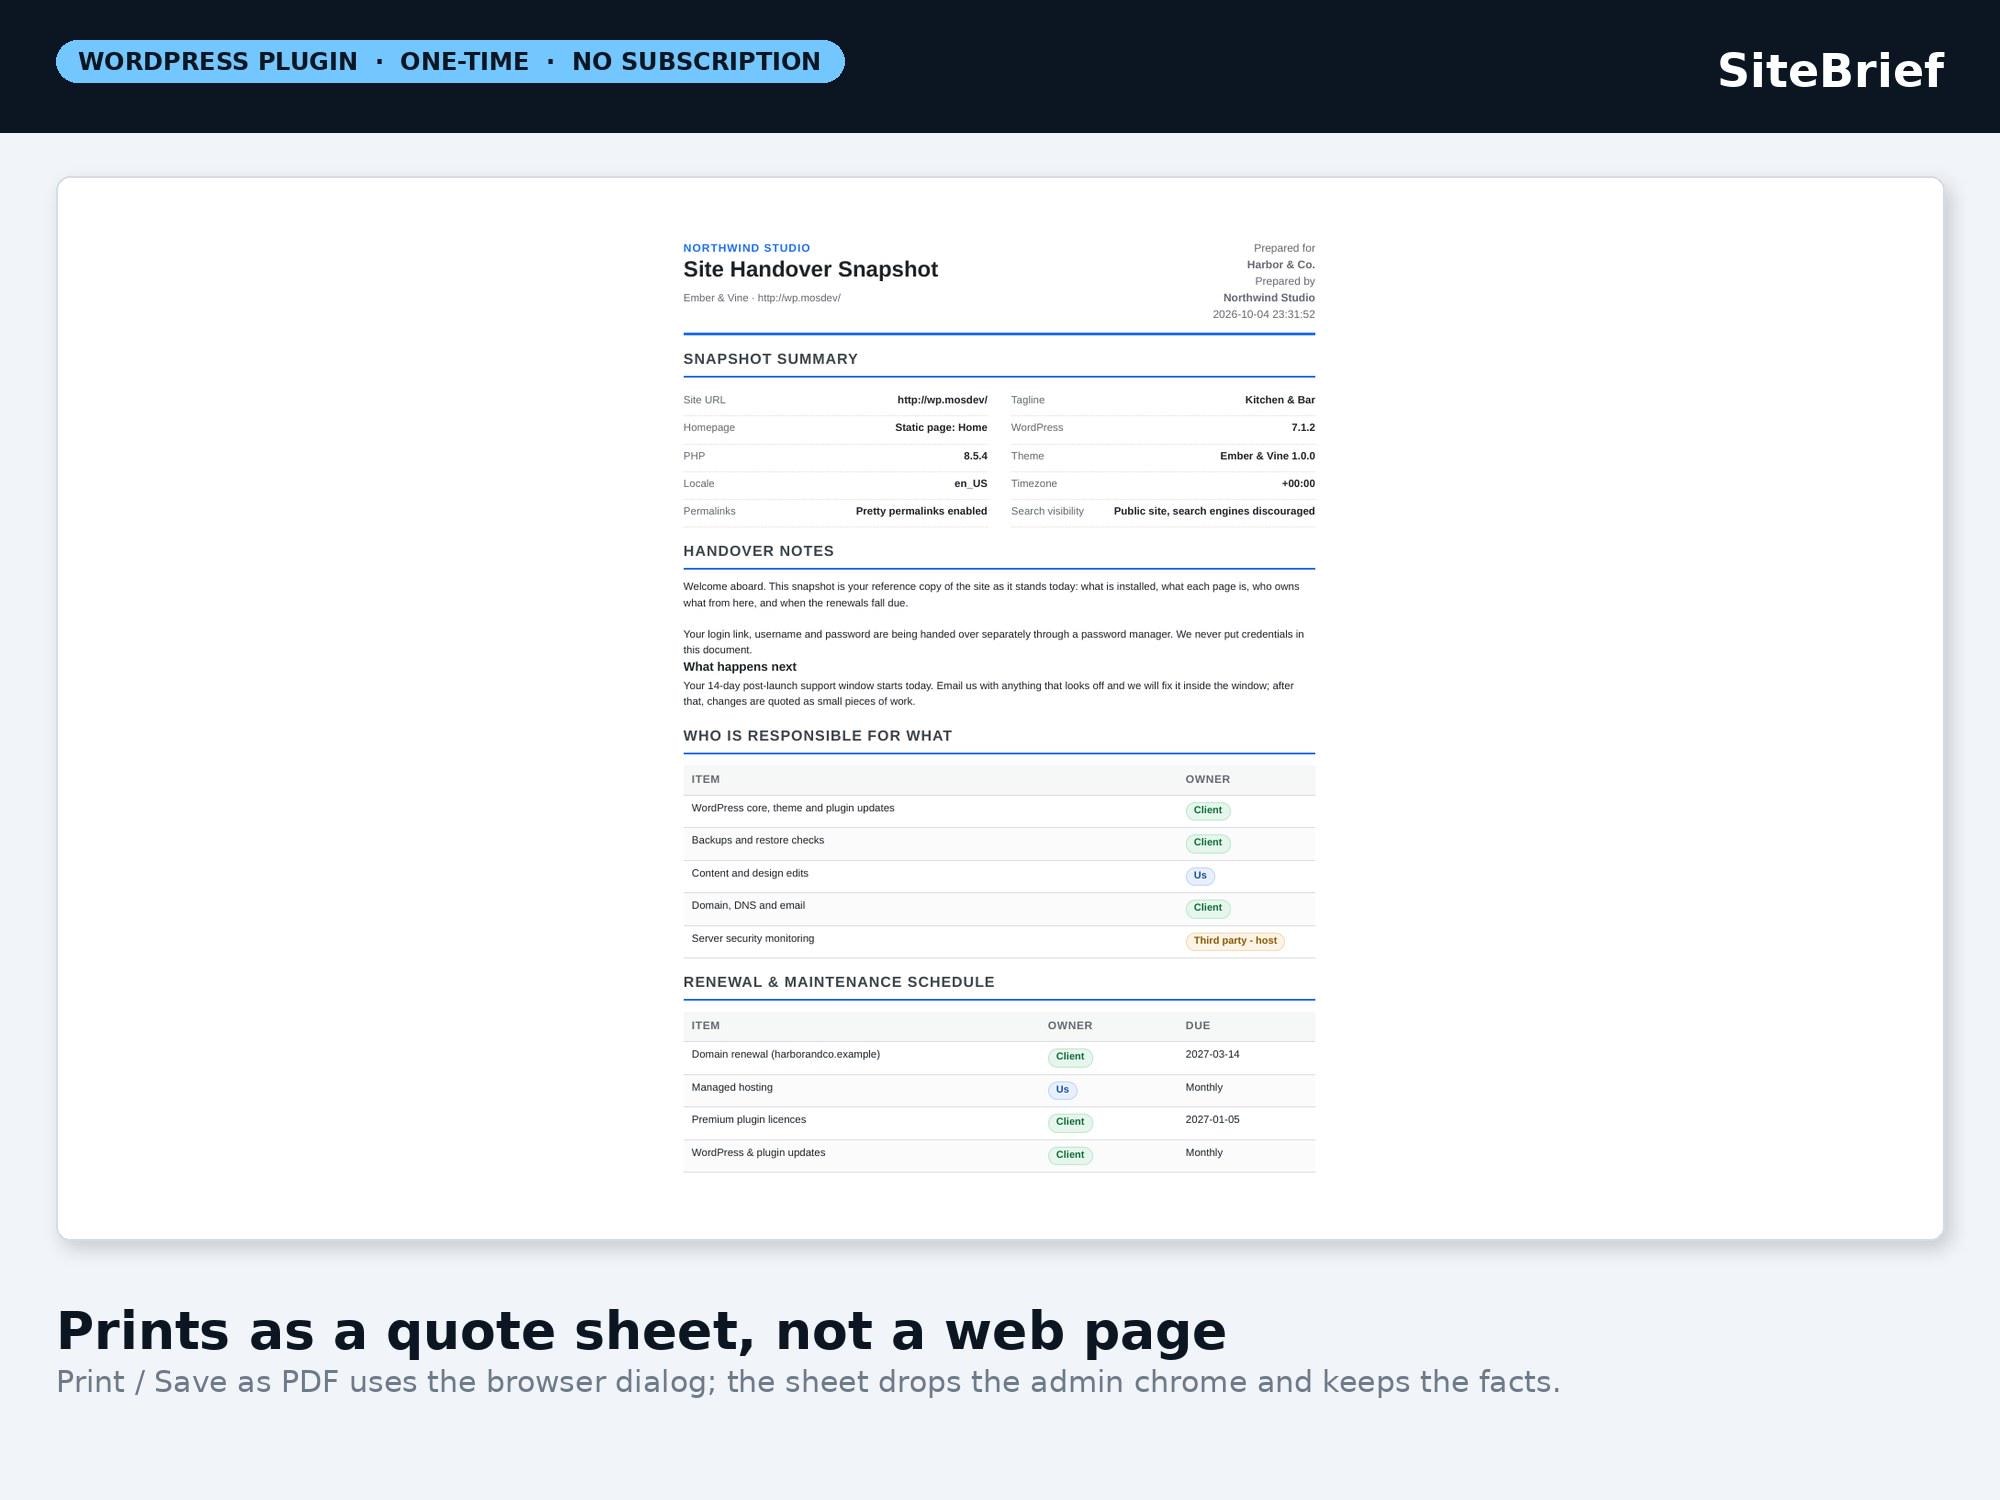
Task: Click the timestamp 2026-10-04 23:31:52
Action: 1263,314
